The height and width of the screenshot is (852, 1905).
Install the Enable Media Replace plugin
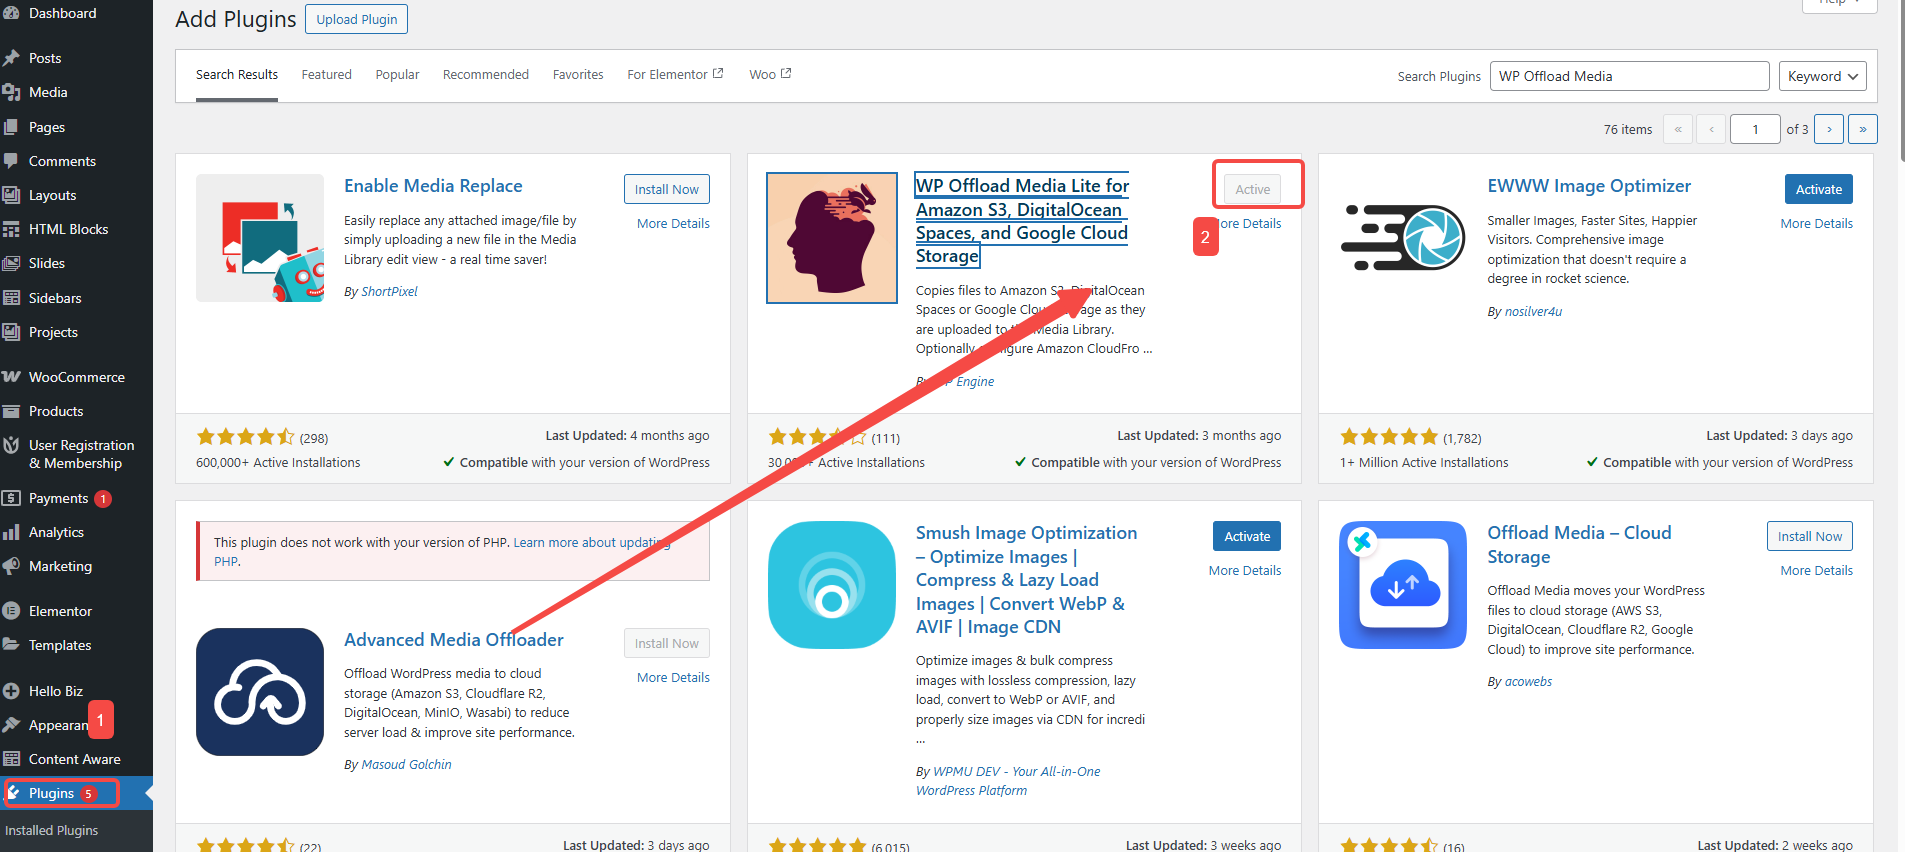(666, 189)
